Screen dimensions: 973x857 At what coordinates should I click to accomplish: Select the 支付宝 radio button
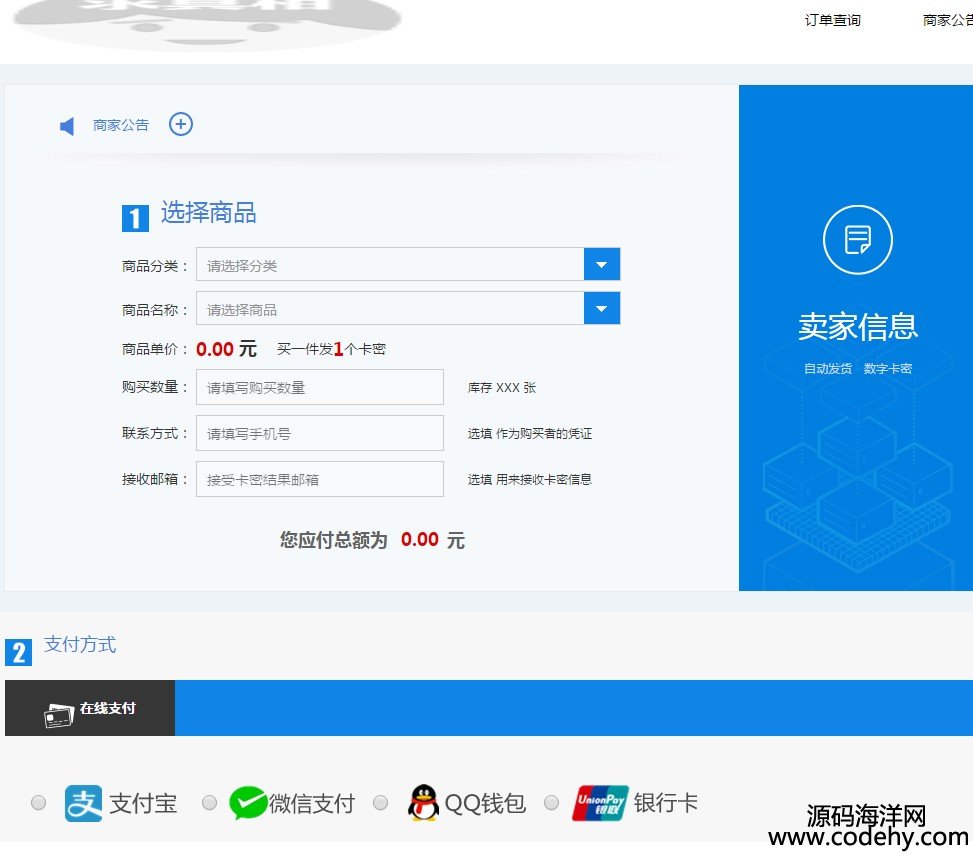coord(38,802)
